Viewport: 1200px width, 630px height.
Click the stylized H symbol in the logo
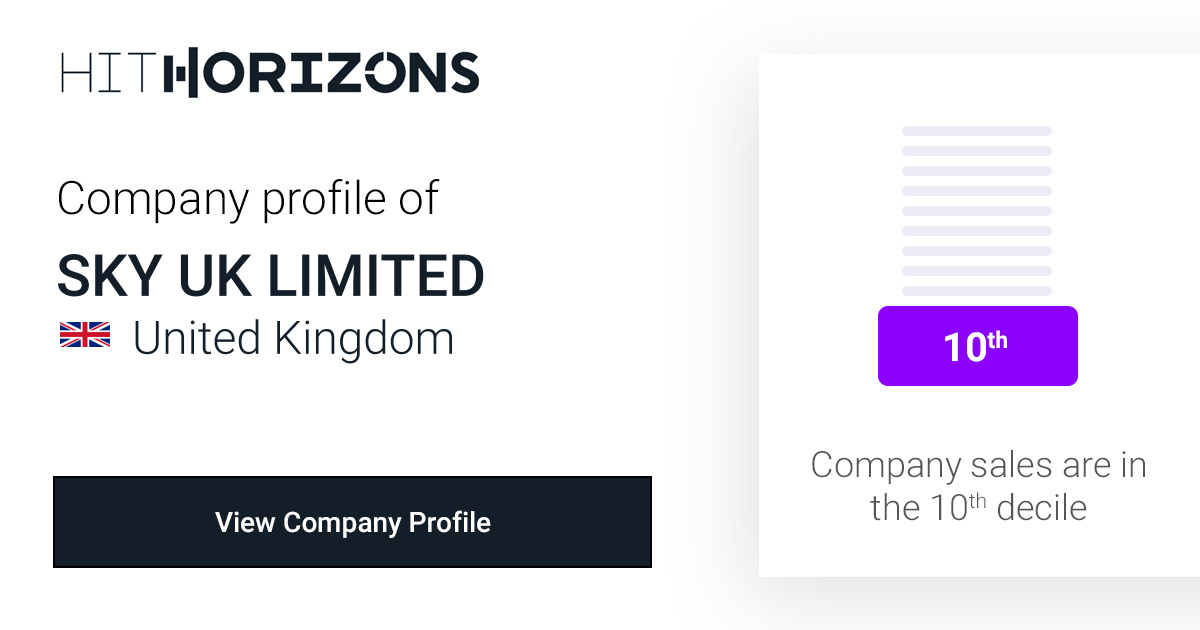tap(181, 73)
